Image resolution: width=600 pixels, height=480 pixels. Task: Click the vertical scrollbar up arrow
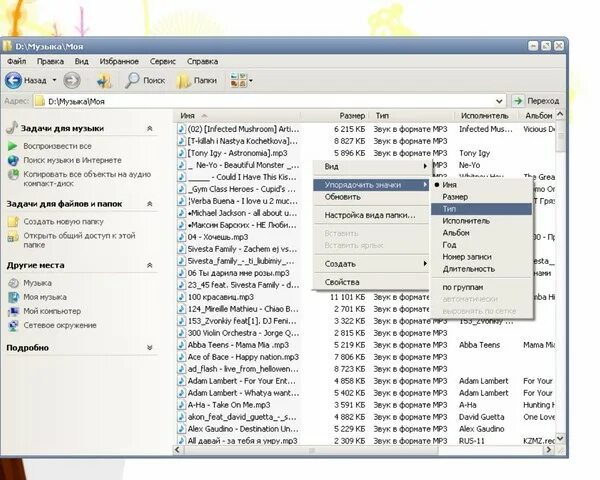coord(559,114)
